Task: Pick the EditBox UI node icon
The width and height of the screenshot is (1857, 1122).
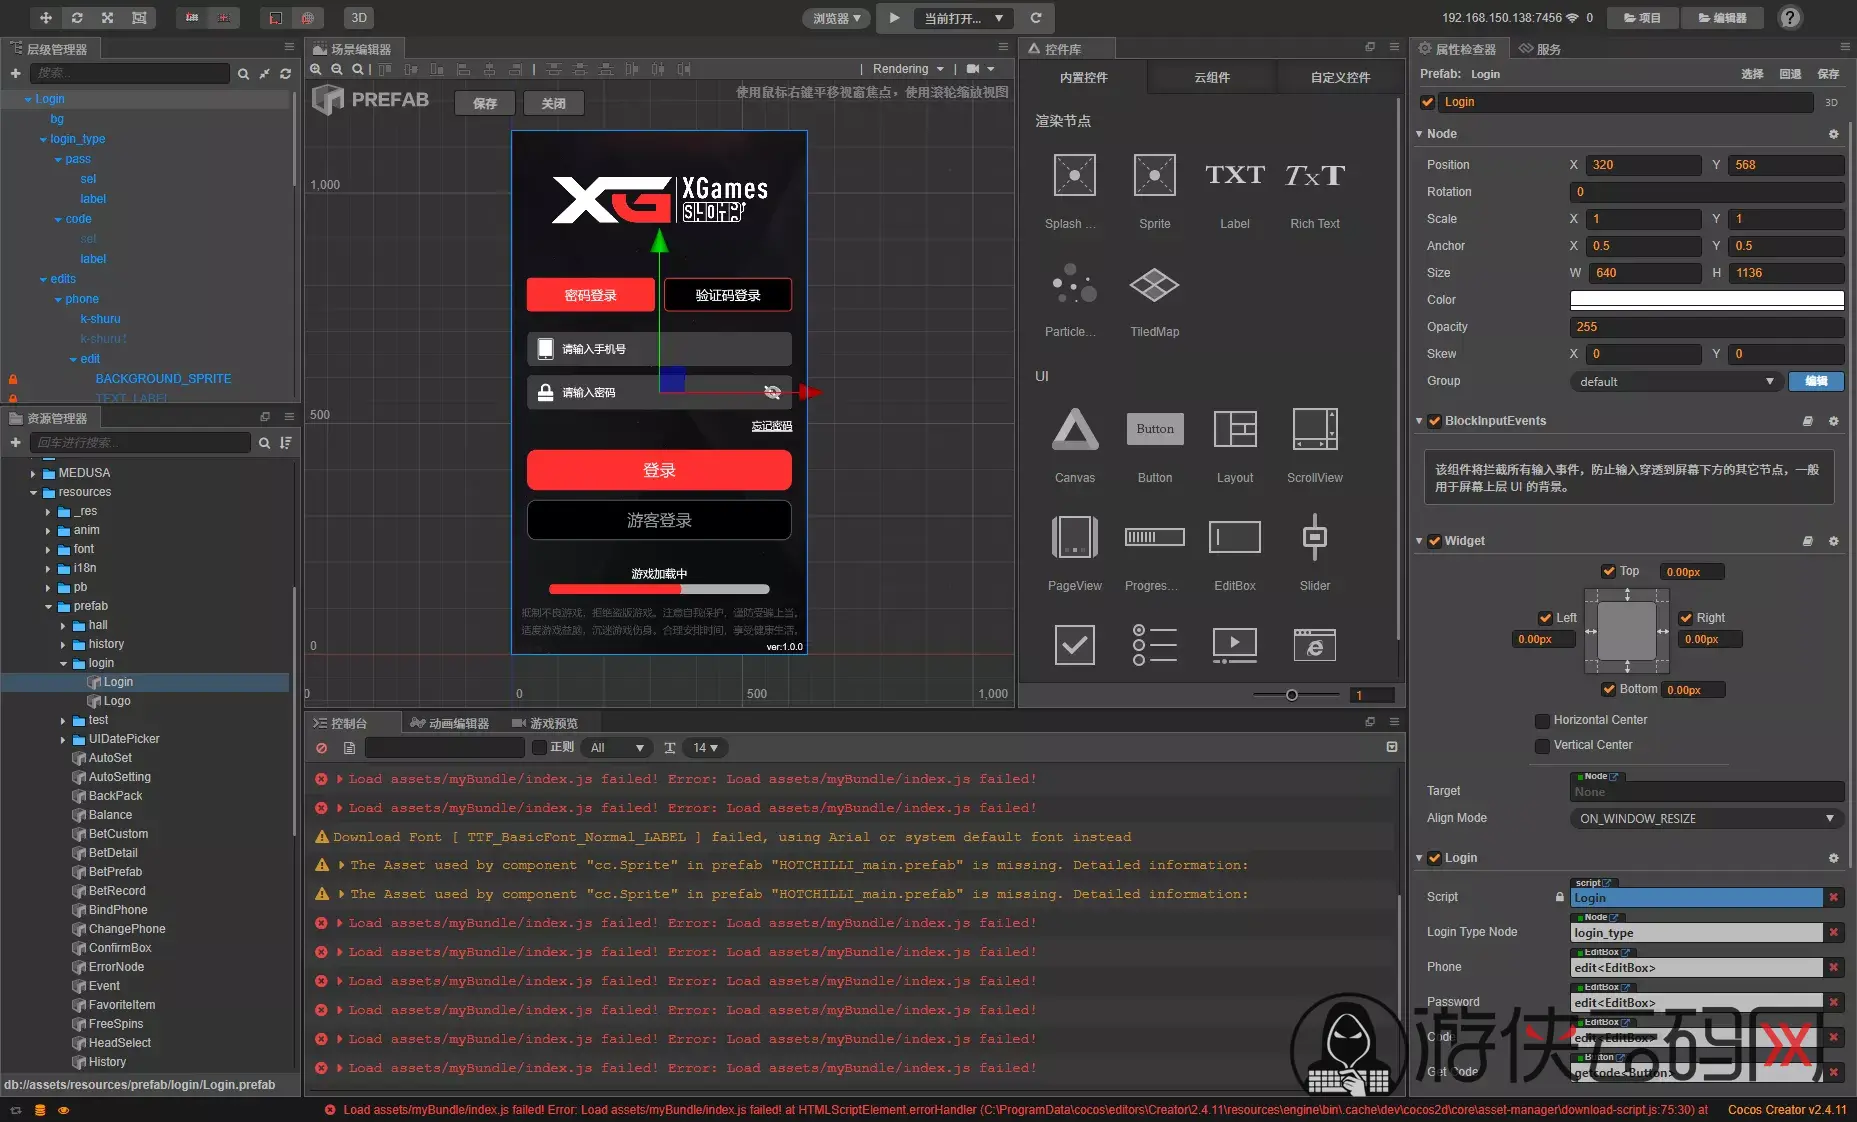Action: tap(1235, 537)
